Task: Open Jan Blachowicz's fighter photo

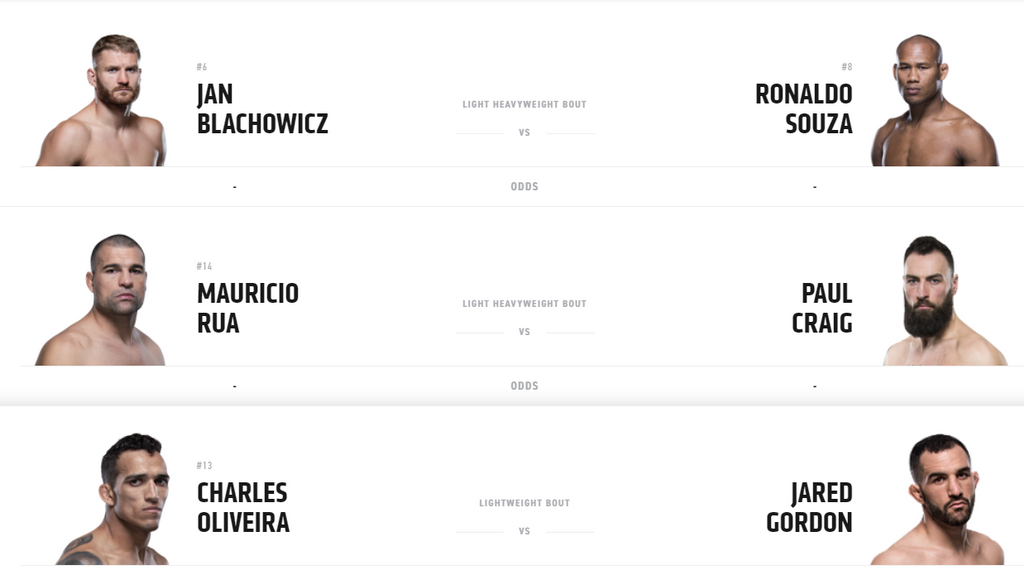Action: 101,100
